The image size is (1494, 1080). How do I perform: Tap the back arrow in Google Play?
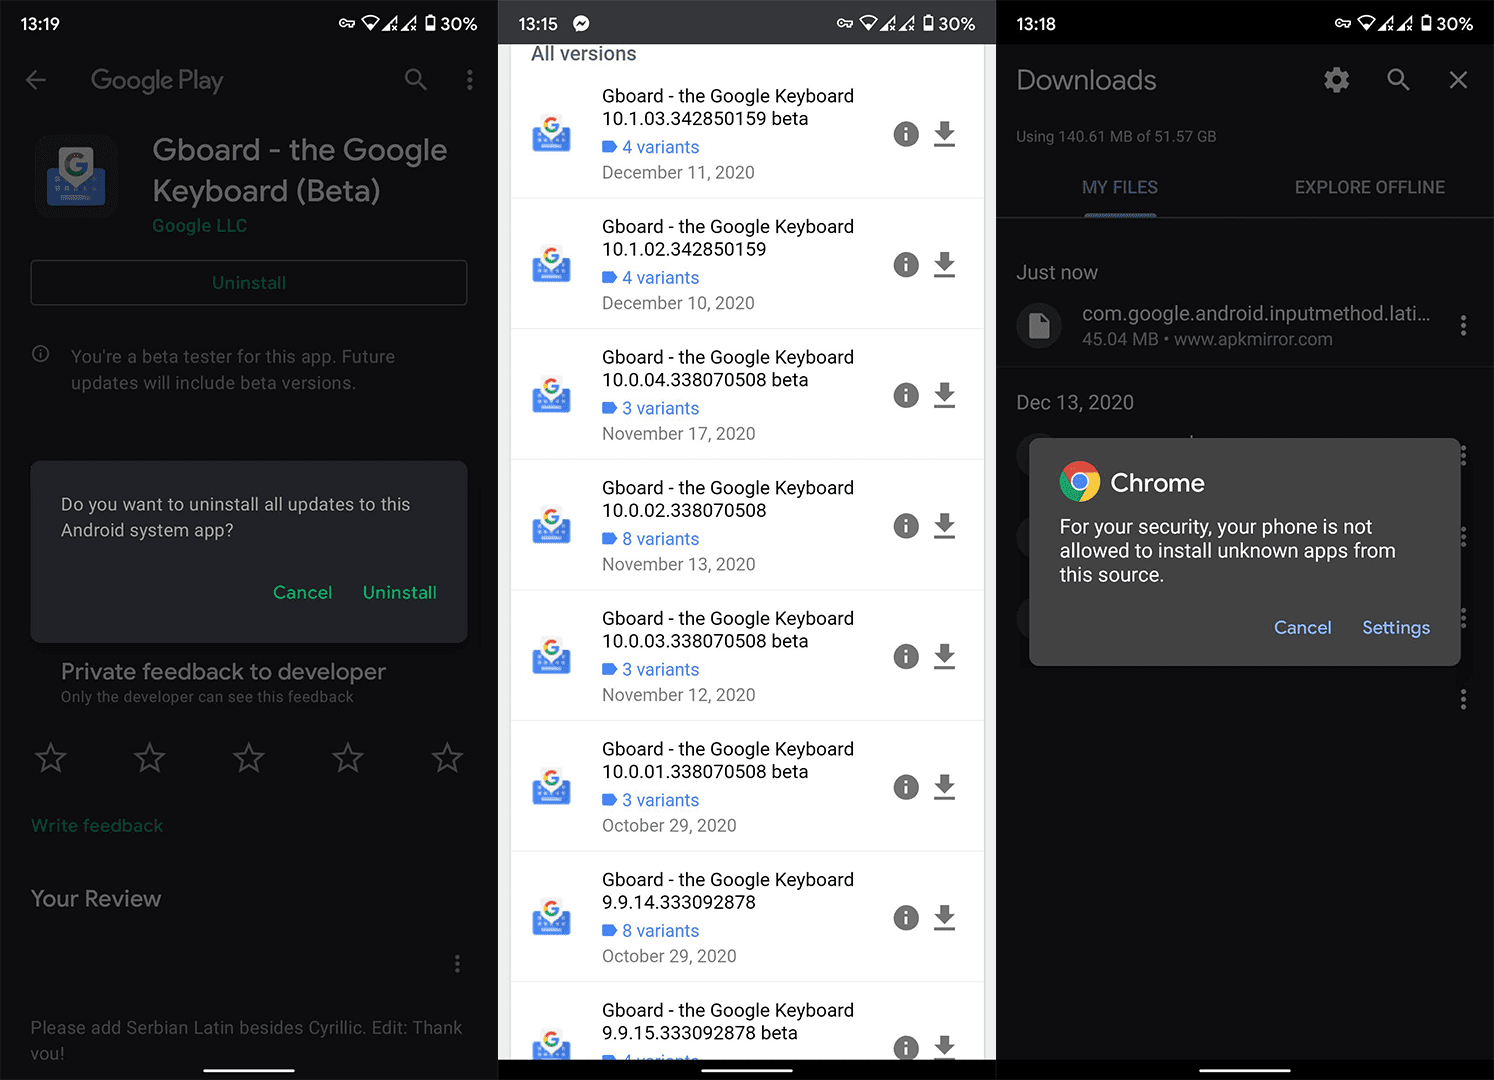point(36,80)
